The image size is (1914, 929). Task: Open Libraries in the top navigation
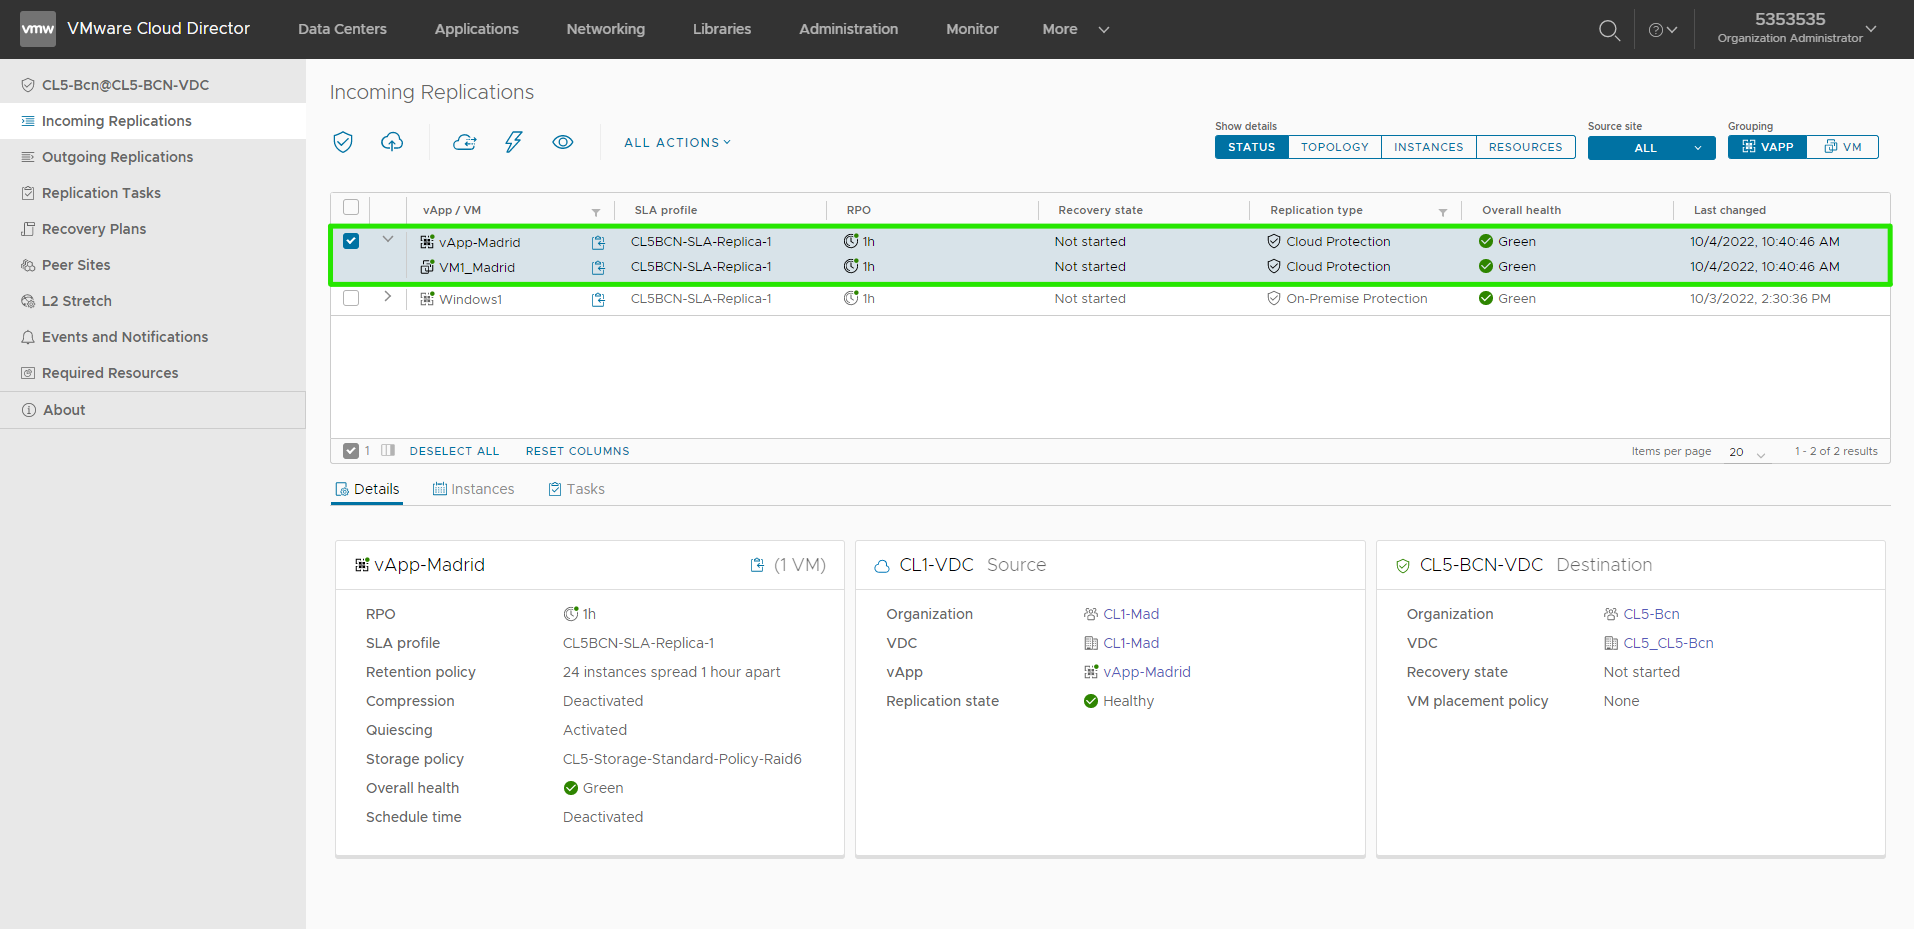tap(722, 29)
